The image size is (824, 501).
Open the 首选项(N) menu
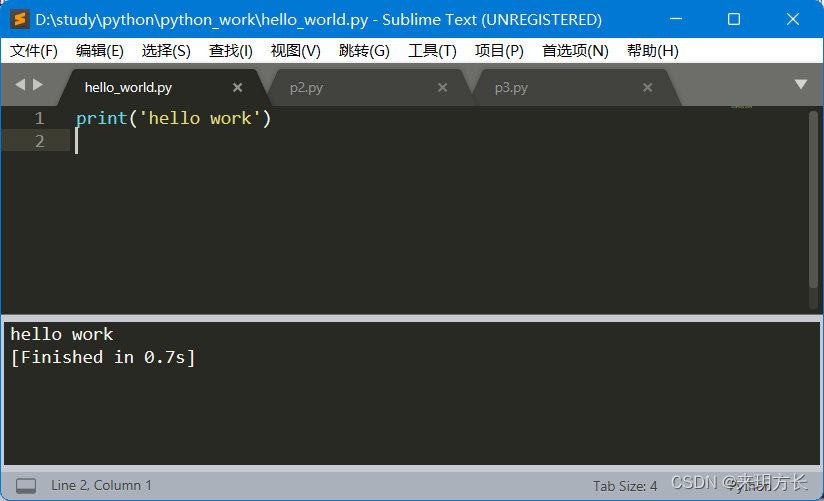click(575, 51)
